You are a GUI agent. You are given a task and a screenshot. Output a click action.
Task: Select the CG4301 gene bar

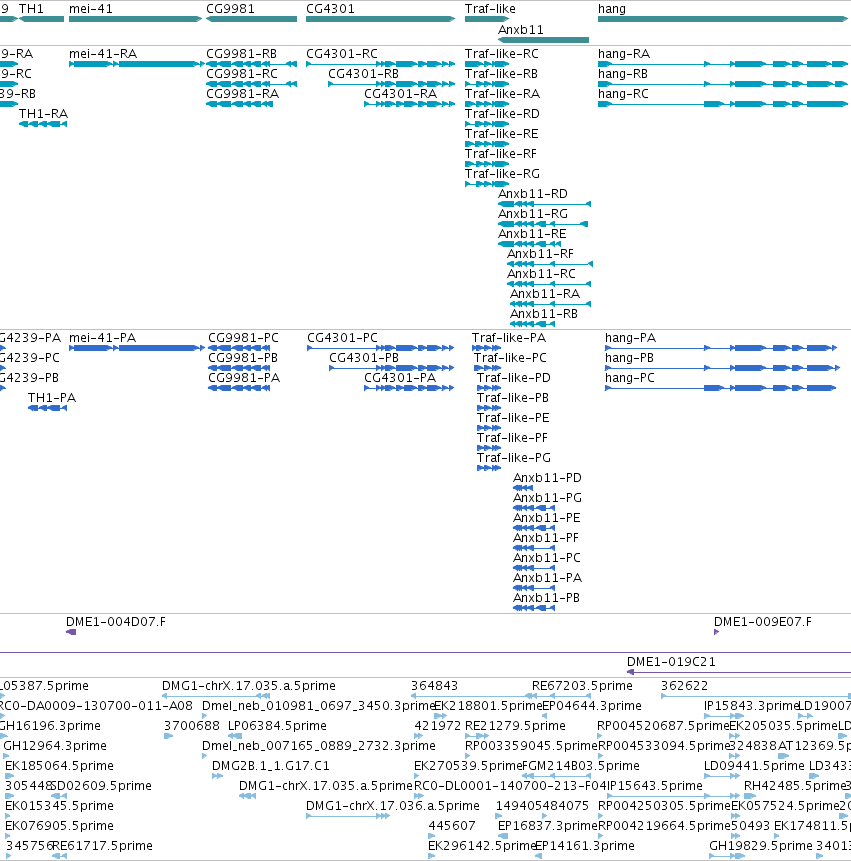(380, 19)
